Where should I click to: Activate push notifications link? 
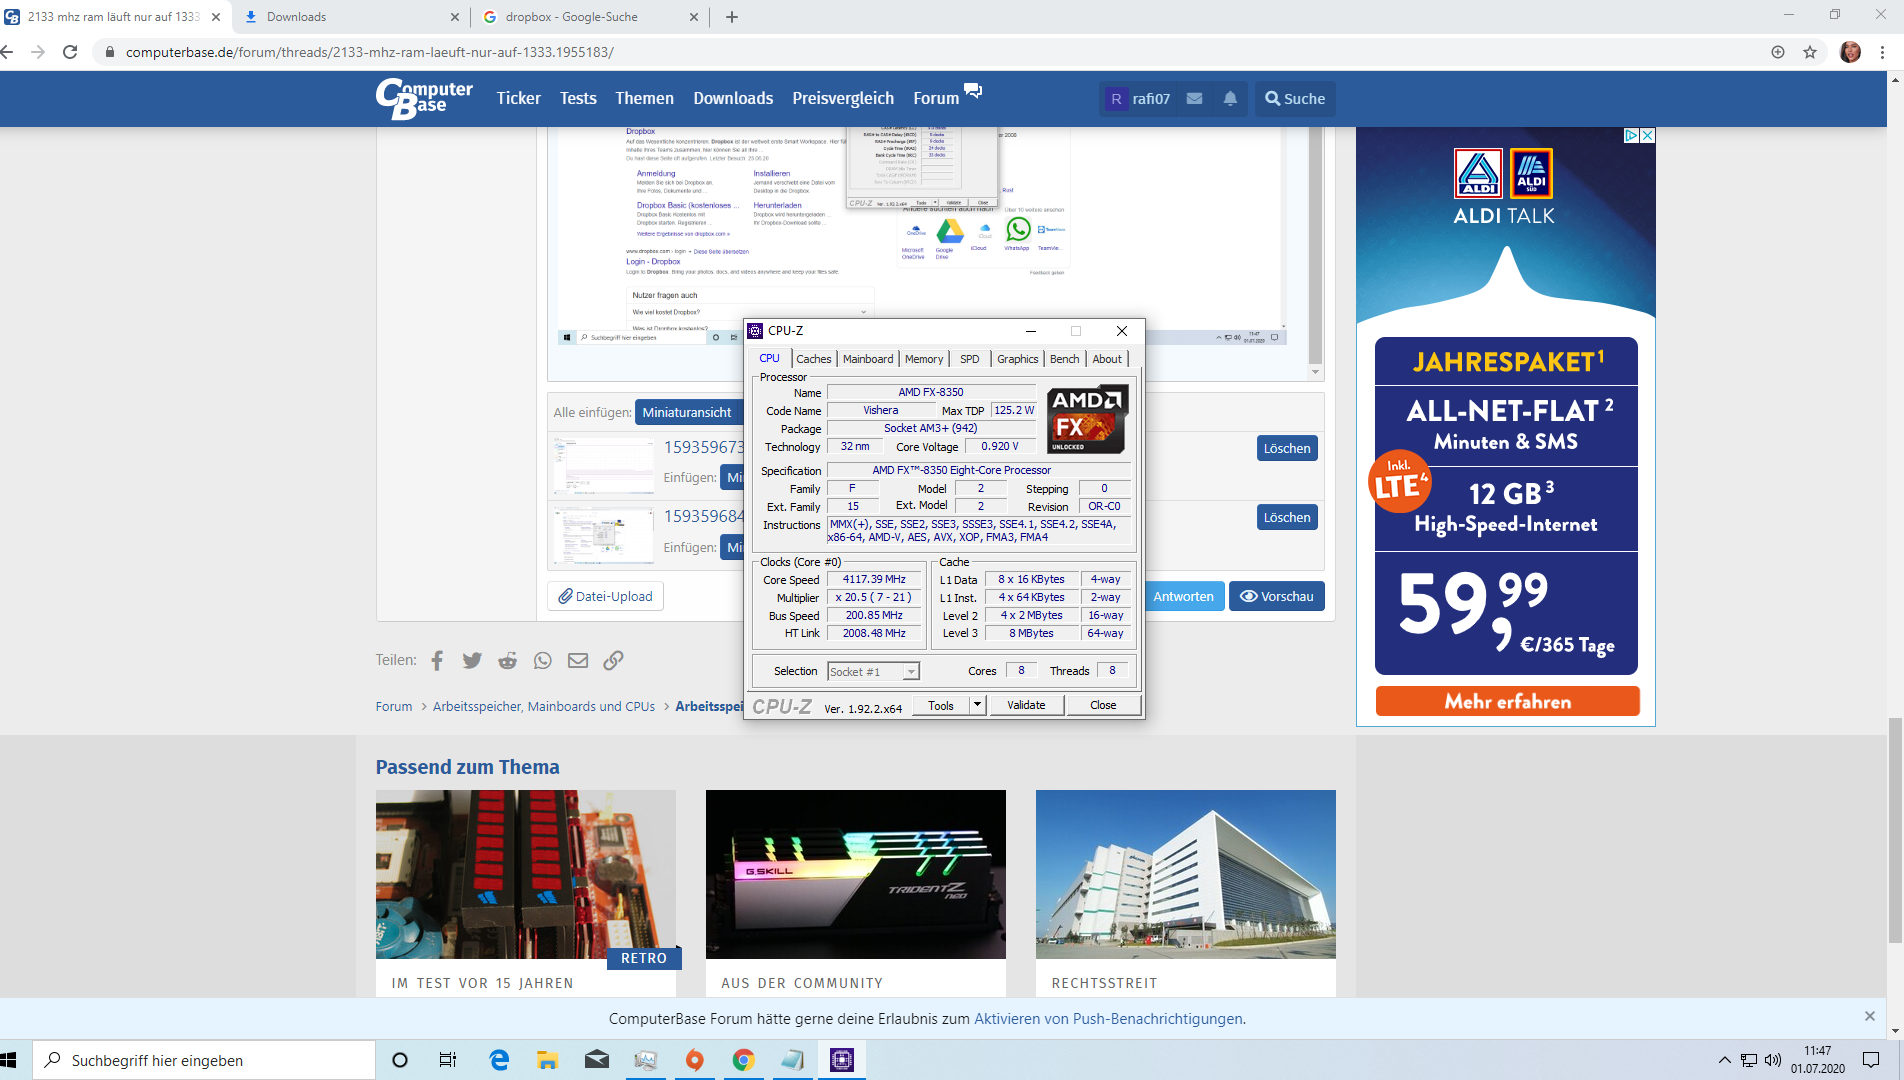pos(1108,1019)
